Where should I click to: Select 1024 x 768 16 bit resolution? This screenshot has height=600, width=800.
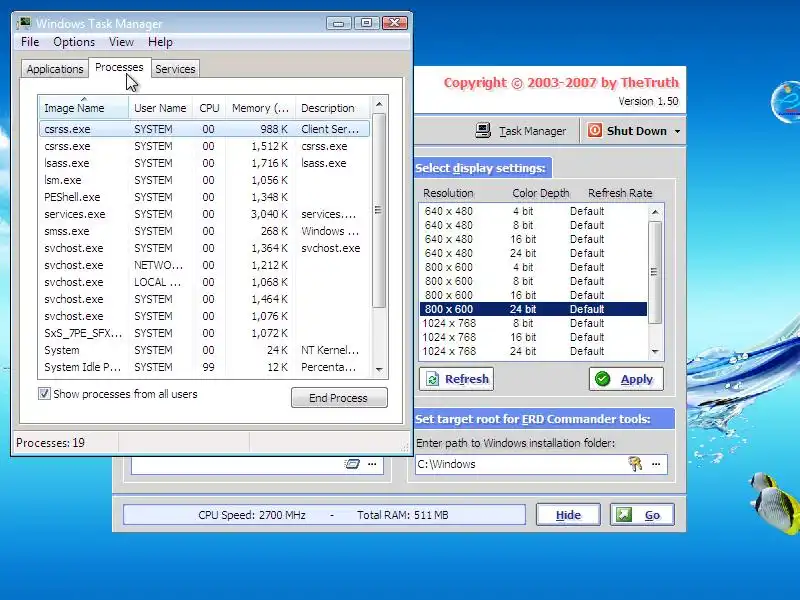tap(534, 337)
